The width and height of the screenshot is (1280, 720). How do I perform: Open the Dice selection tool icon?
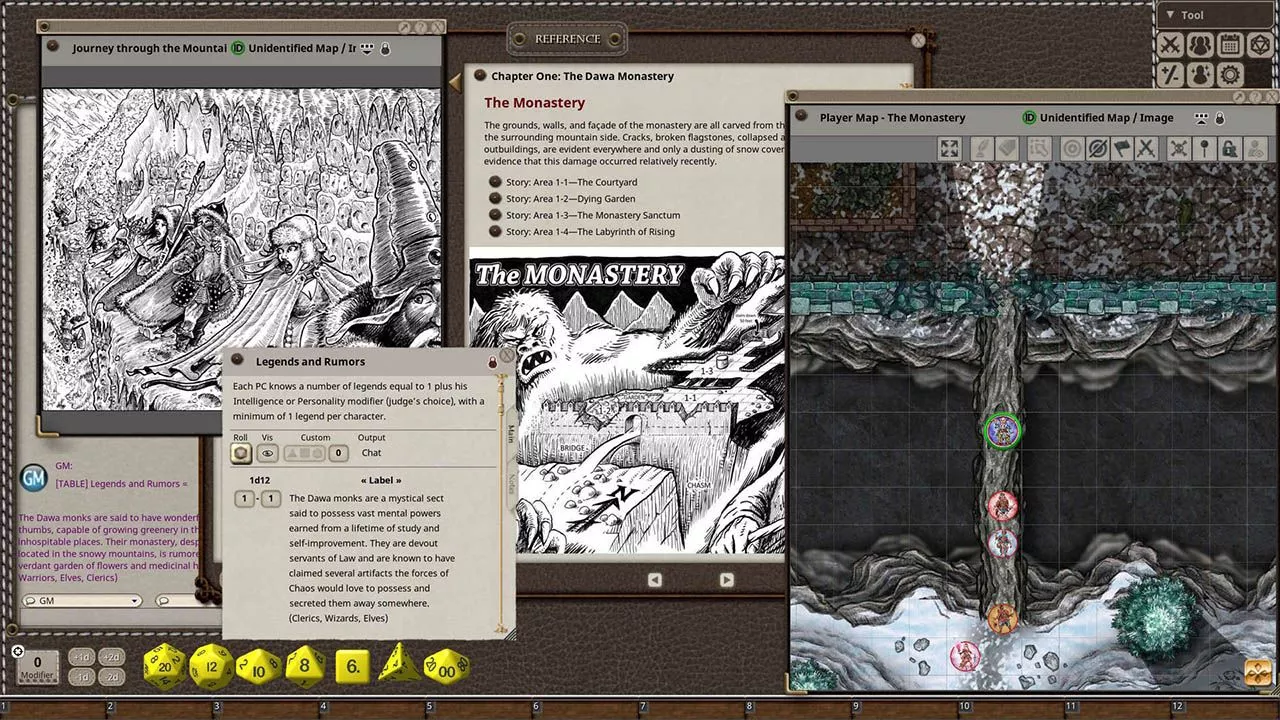[1259, 45]
